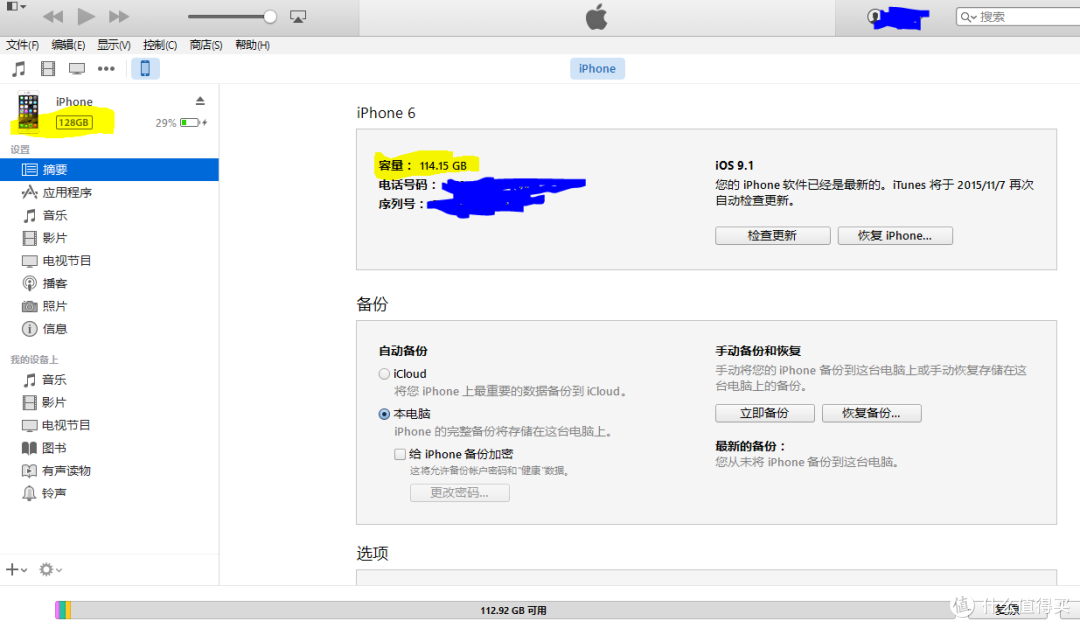This screenshot has width=1080, height=628.
Task: Select 铃声 in the sidebar
Action: coord(110,493)
